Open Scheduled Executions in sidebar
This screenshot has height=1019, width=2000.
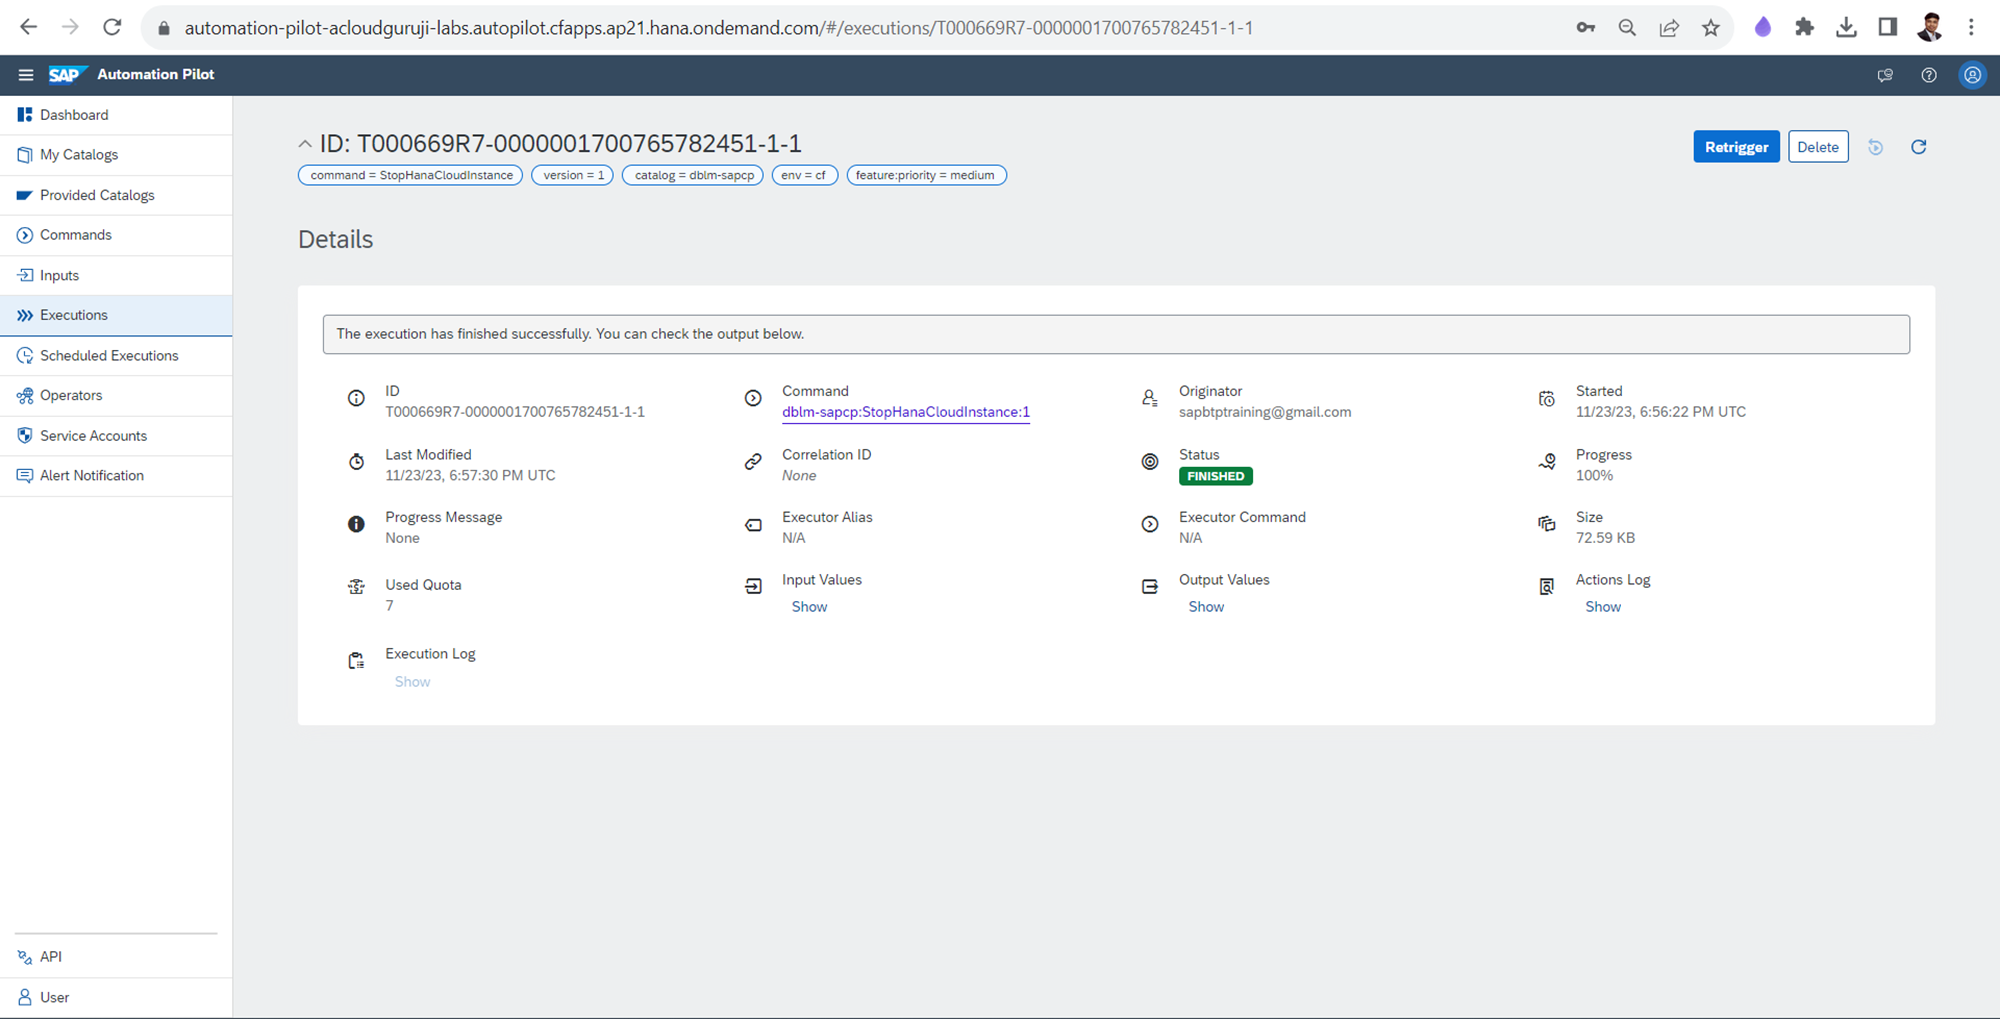point(109,356)
